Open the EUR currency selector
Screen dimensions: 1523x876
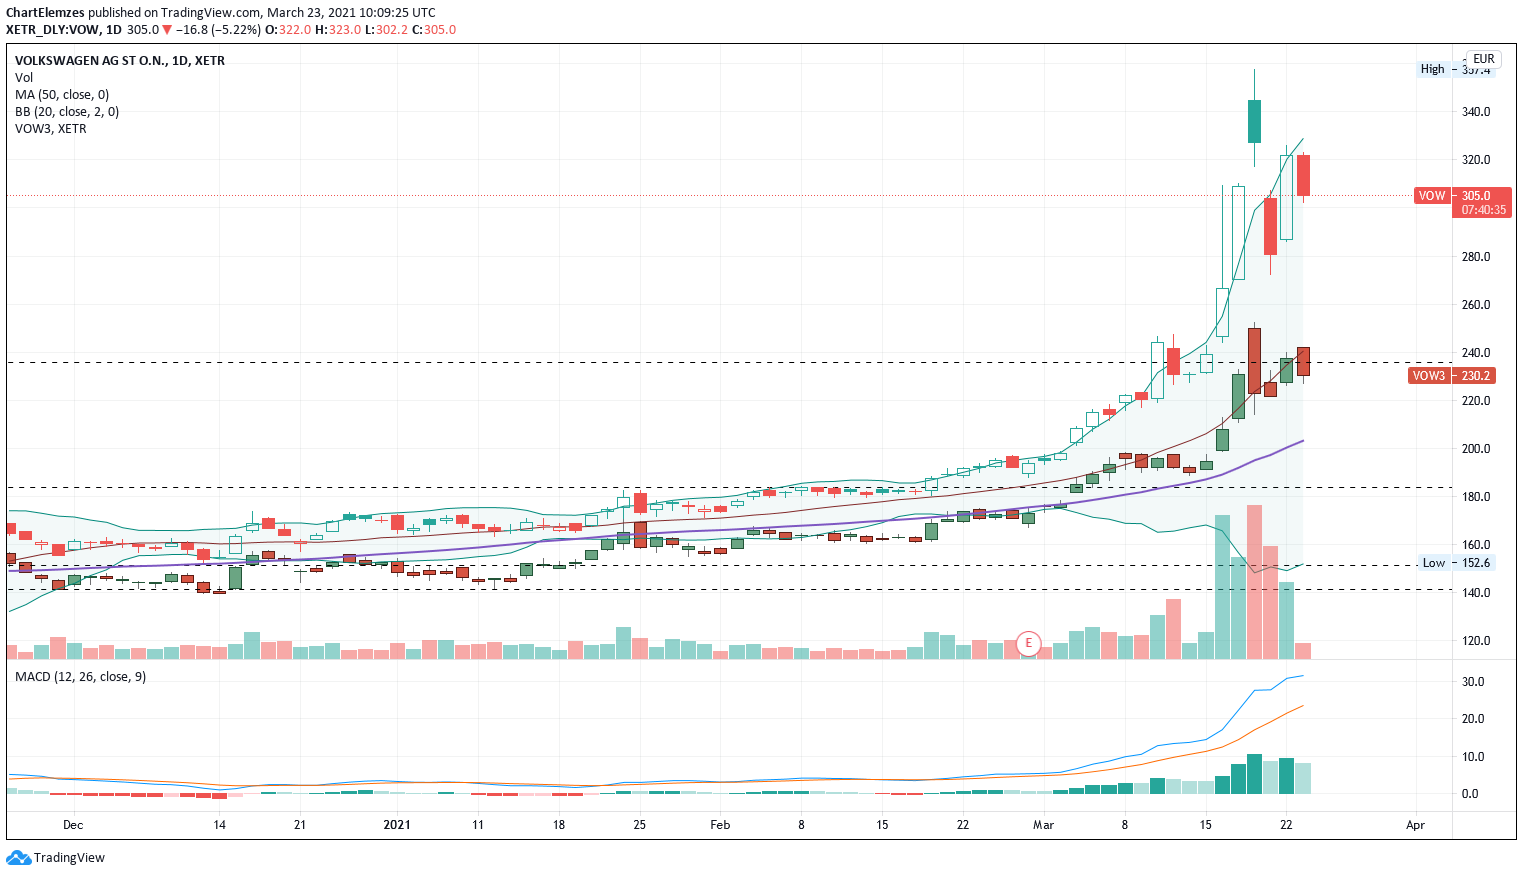point(1483,59)
